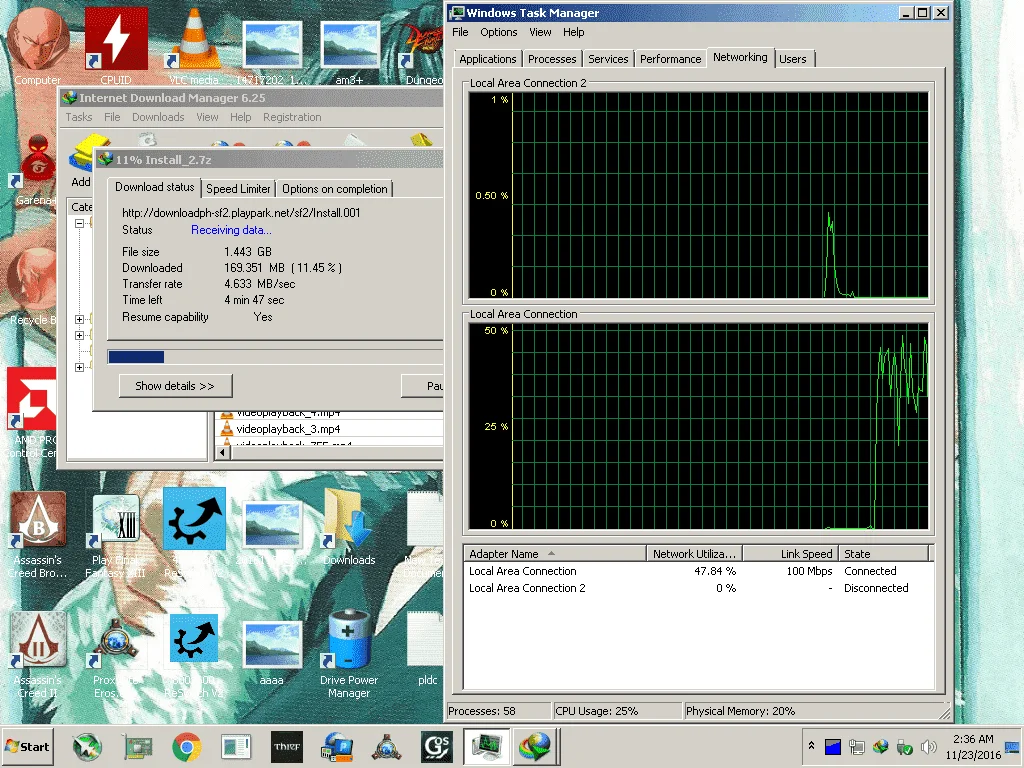Sort by Adapter Name column header
This screenshot has width=1024, height=768.
point(555,554)
